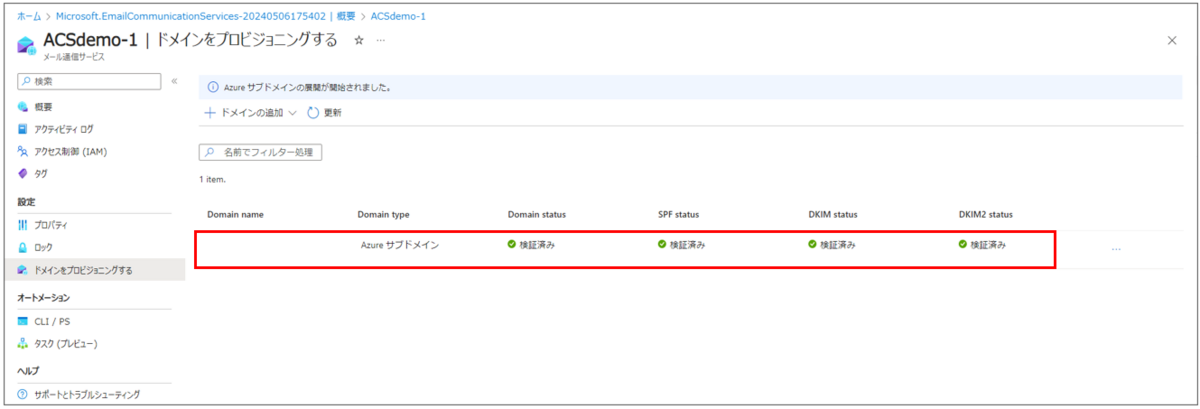The width and height of the screenshot is (1200, 409).
Task: Open the row ellipsis menu for the domain
Action: (x=1116, y=249)
